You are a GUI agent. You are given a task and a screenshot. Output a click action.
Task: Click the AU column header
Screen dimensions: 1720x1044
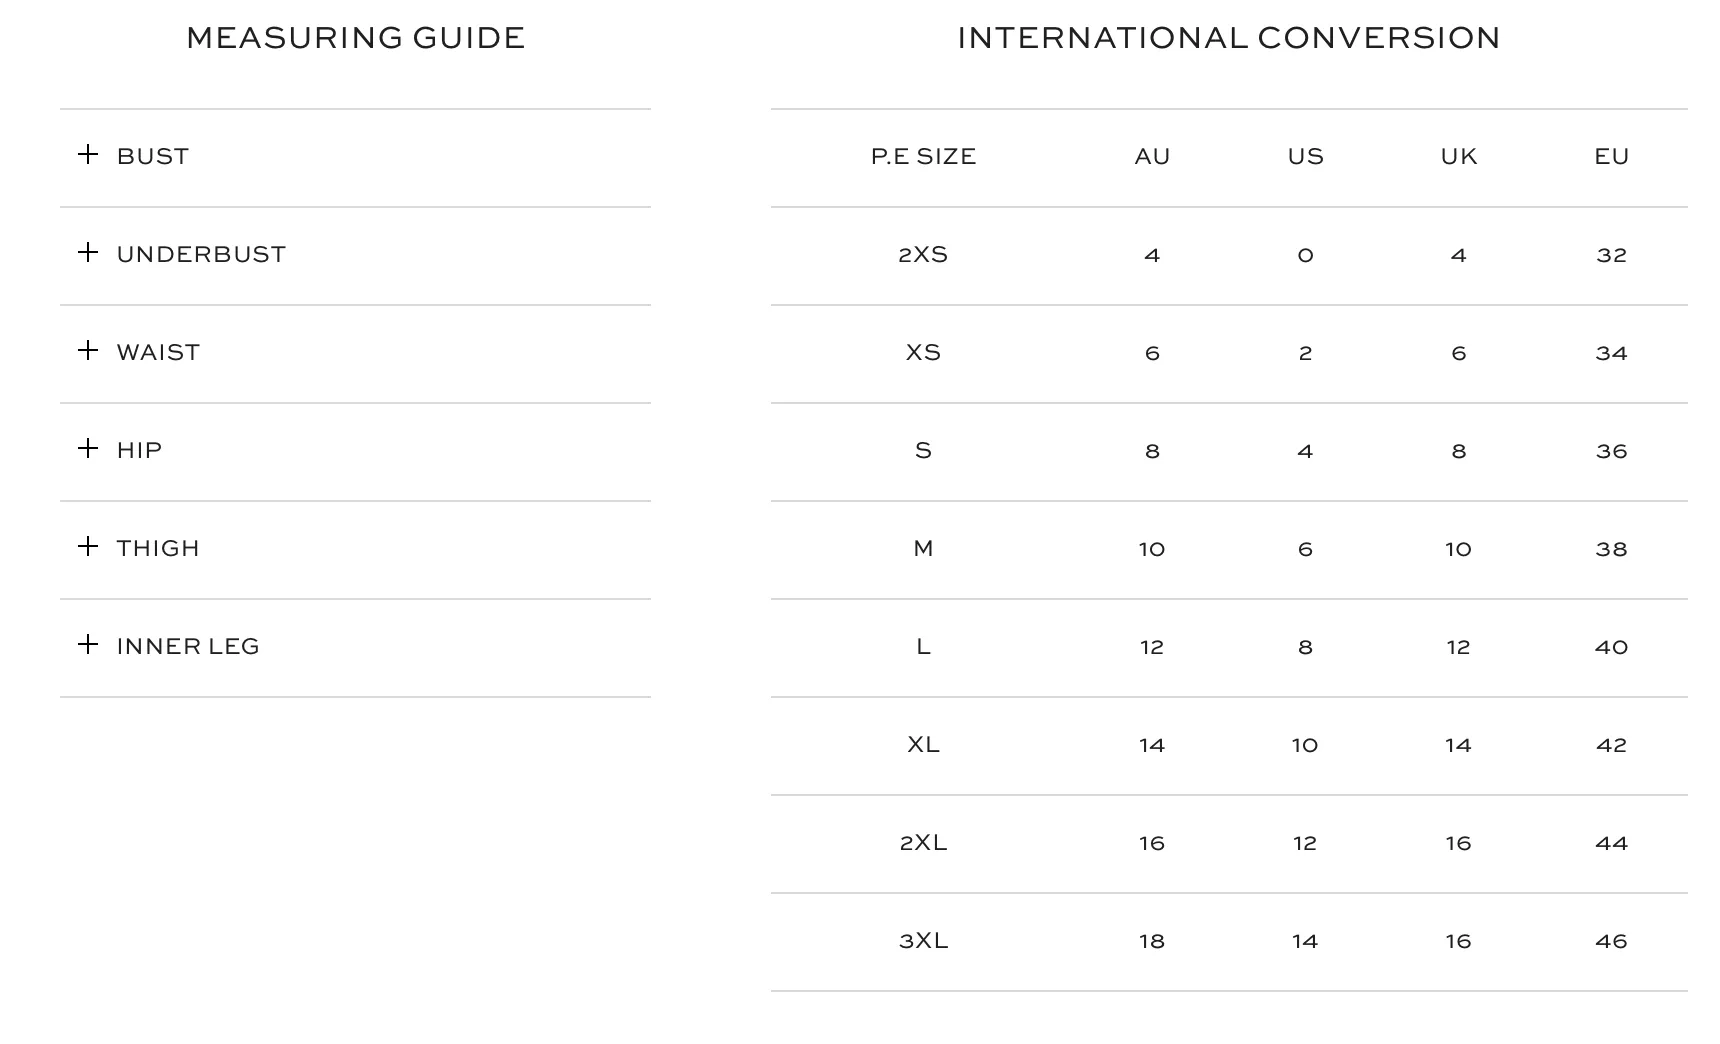(1152, 156)
